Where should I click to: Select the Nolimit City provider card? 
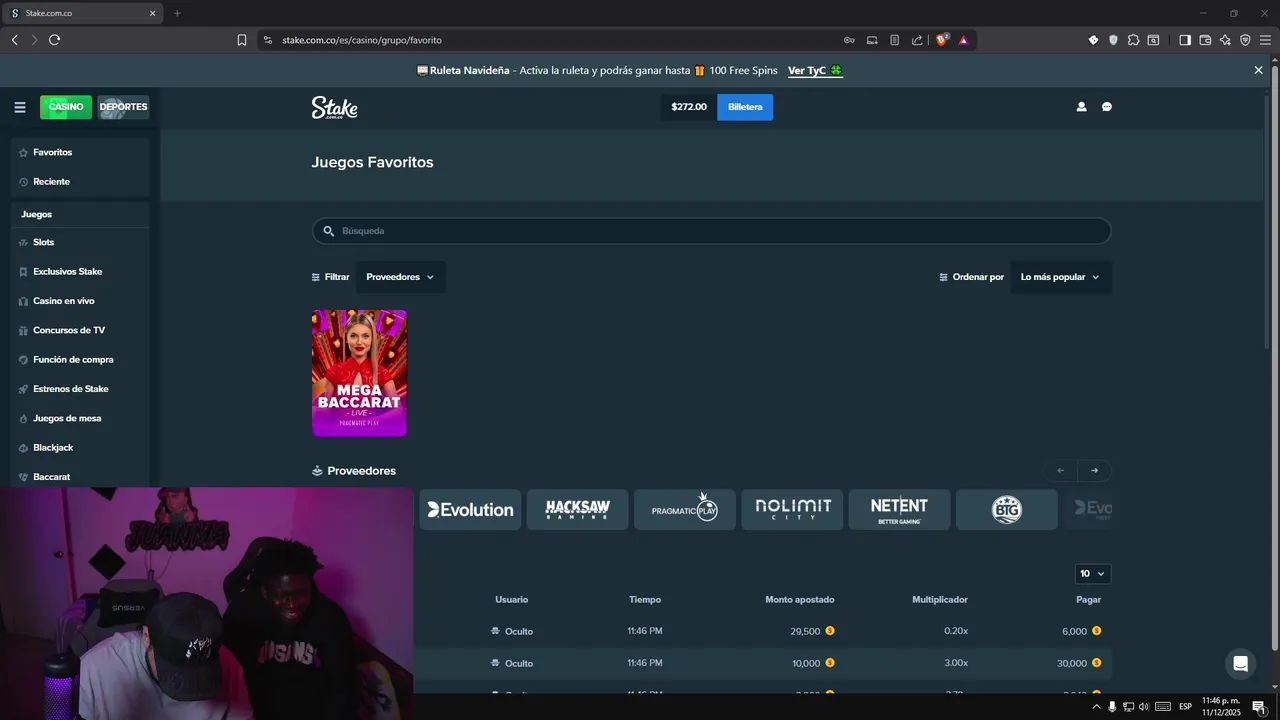coord(792,510)
